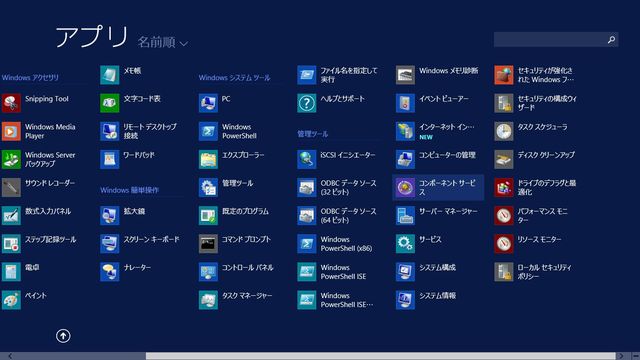640x360 pixels.
Task: Launch サーバー マネージャー icon
Action: click(x=405, y=216)
